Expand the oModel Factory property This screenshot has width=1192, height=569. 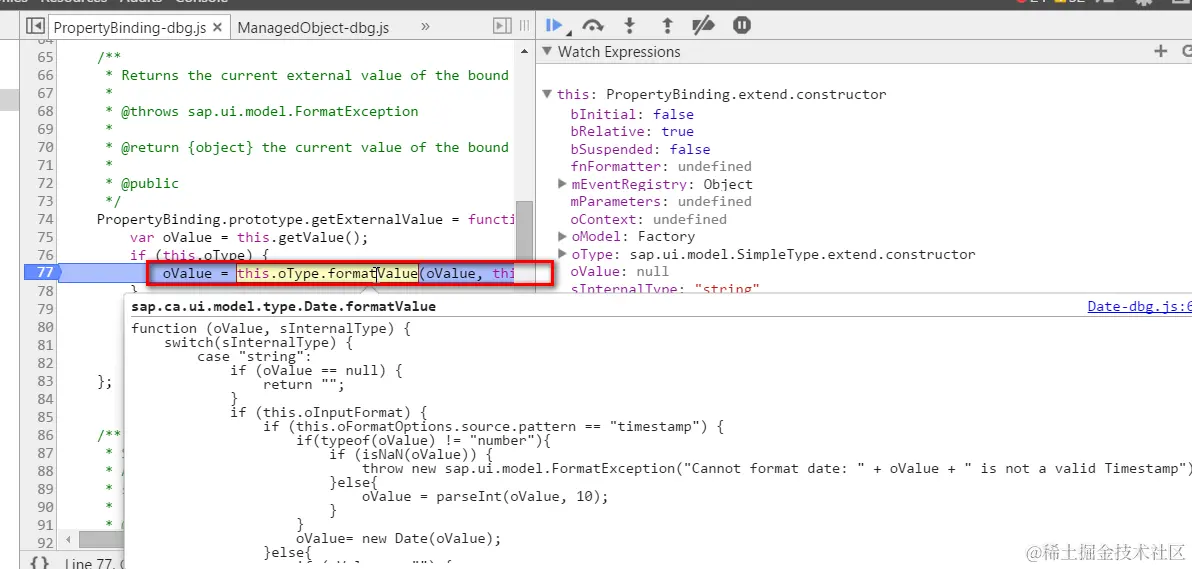click(x=562, y=236)
